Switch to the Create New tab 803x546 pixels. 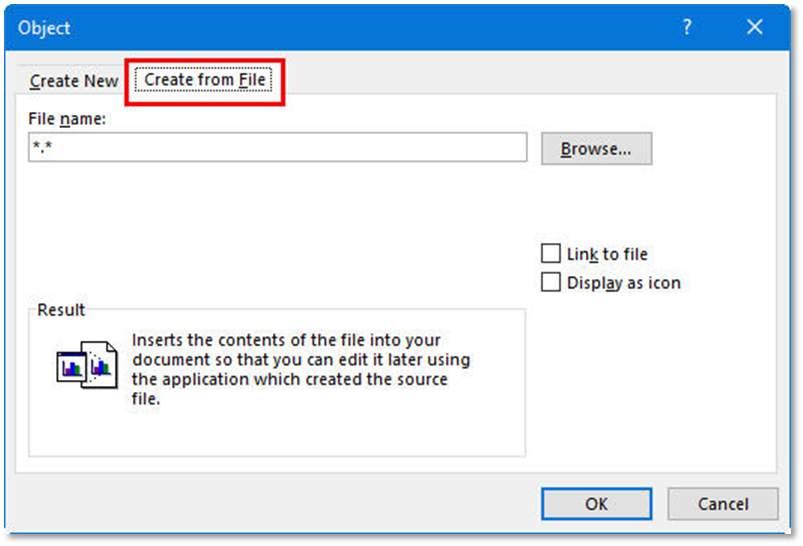click(74, 81)
